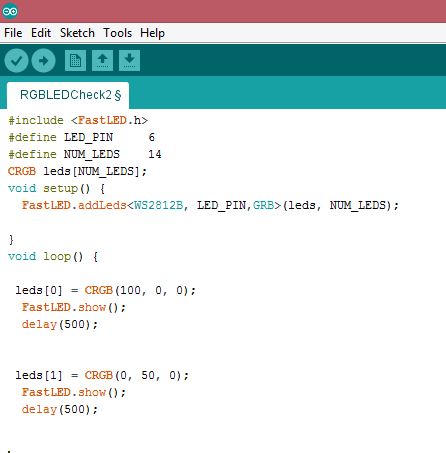Click the Open sketch up-arrow icon

102,61
